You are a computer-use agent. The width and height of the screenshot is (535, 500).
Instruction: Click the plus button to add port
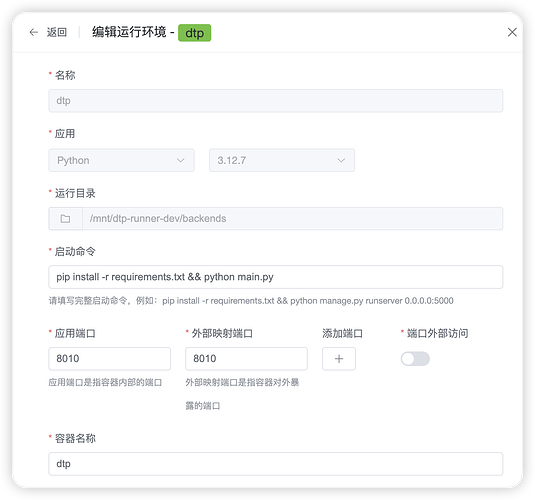(339, 359)
